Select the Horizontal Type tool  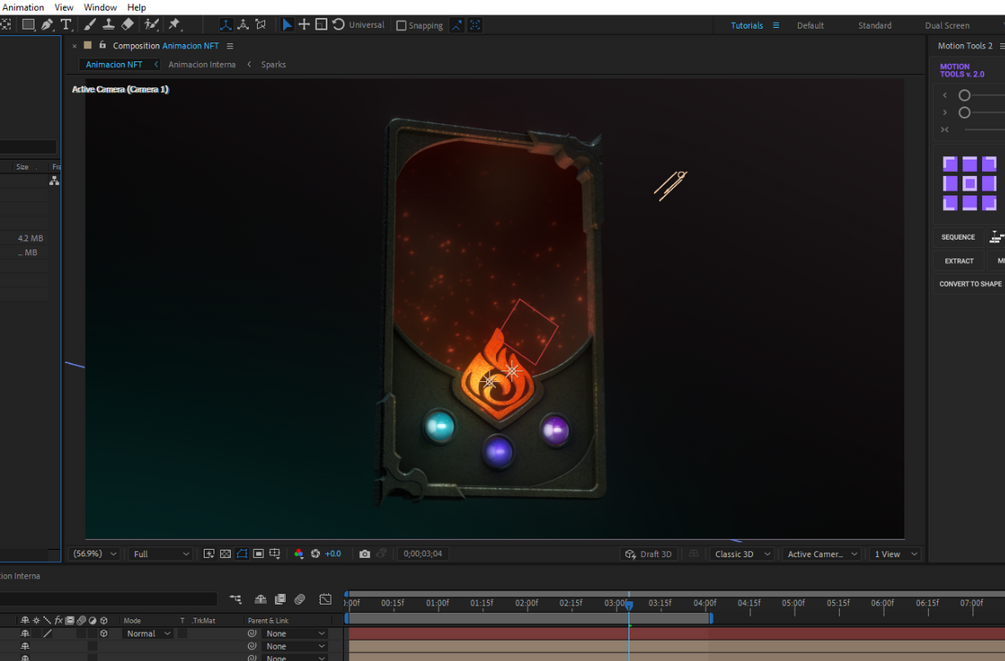66,25
